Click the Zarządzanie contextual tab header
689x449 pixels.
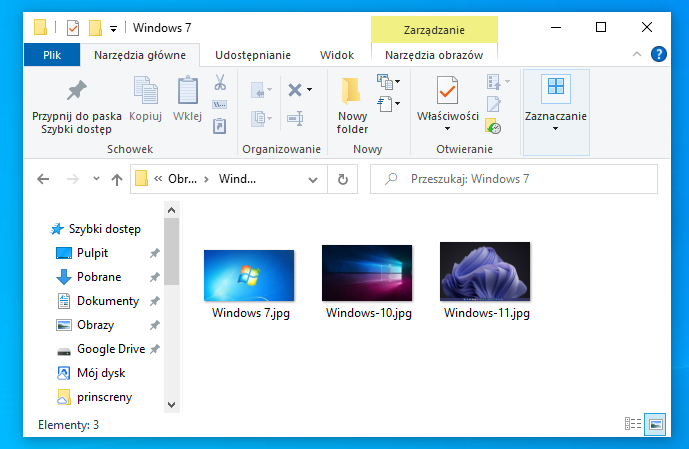coord(434,30)
